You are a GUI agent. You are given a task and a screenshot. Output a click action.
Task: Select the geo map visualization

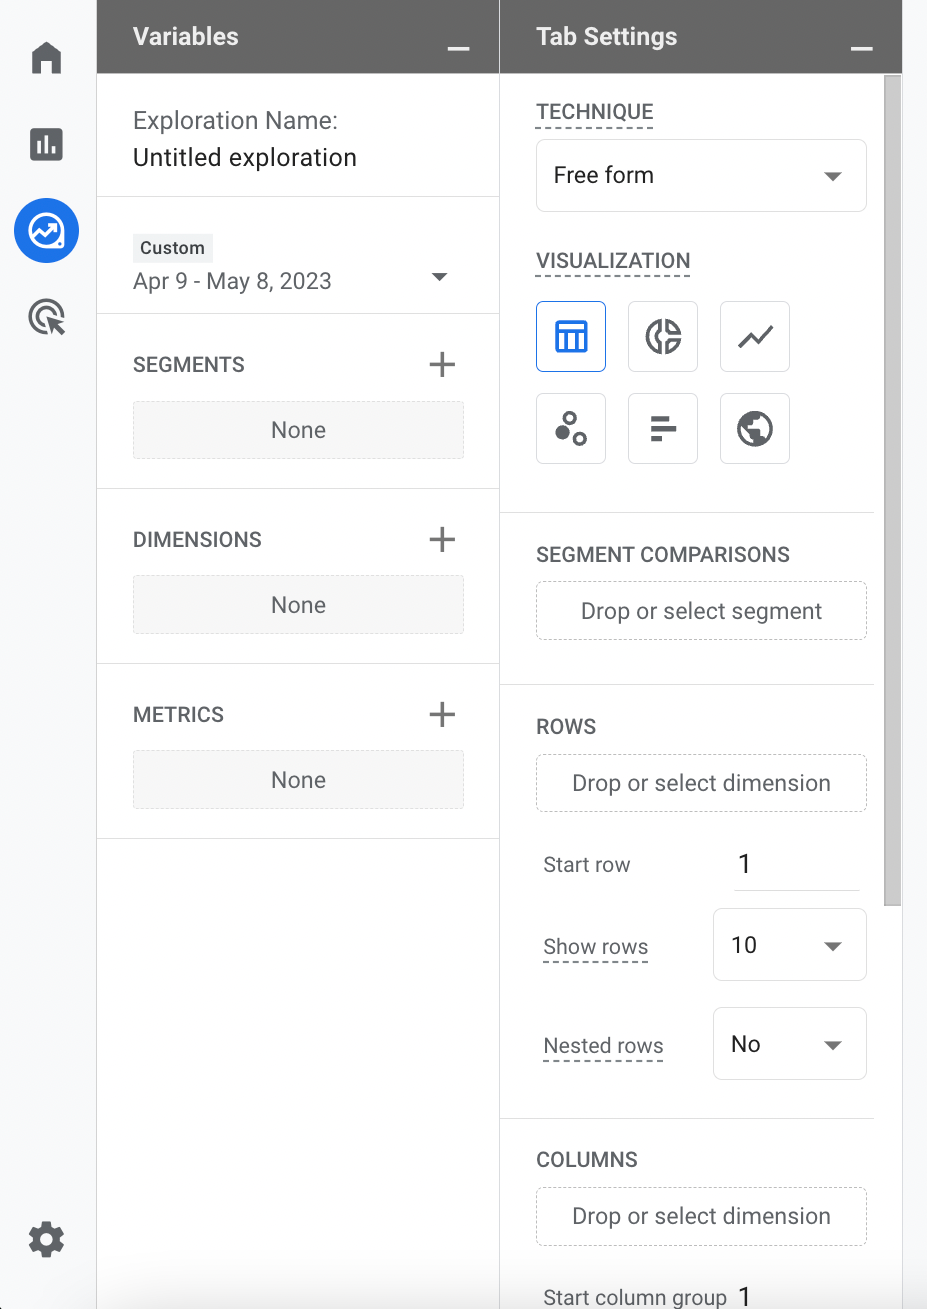tap(755, 428)
